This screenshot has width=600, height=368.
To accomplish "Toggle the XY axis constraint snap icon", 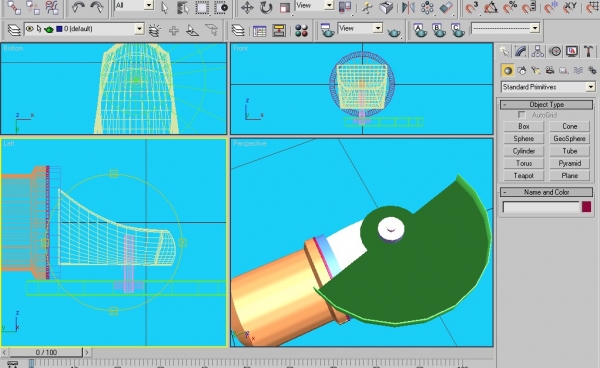I will 570,7.
